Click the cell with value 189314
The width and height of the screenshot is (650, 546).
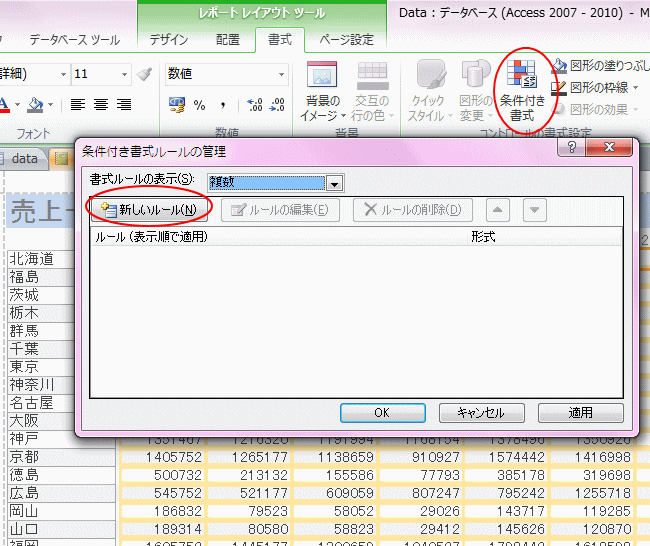(x=162, y=529)
